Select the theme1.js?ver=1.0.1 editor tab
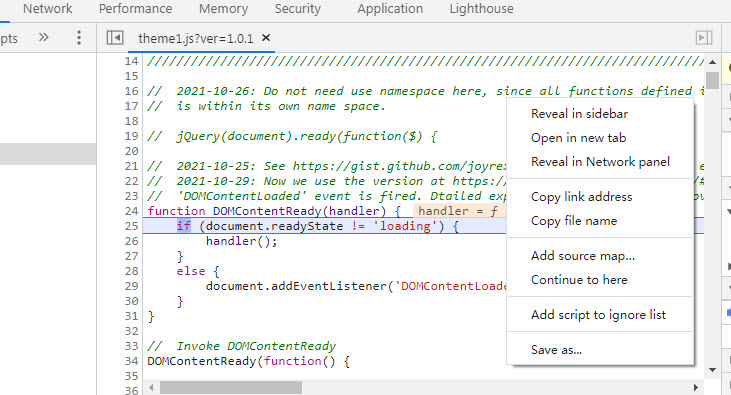This screenshot has height=395, width=731. coord(195,38)
